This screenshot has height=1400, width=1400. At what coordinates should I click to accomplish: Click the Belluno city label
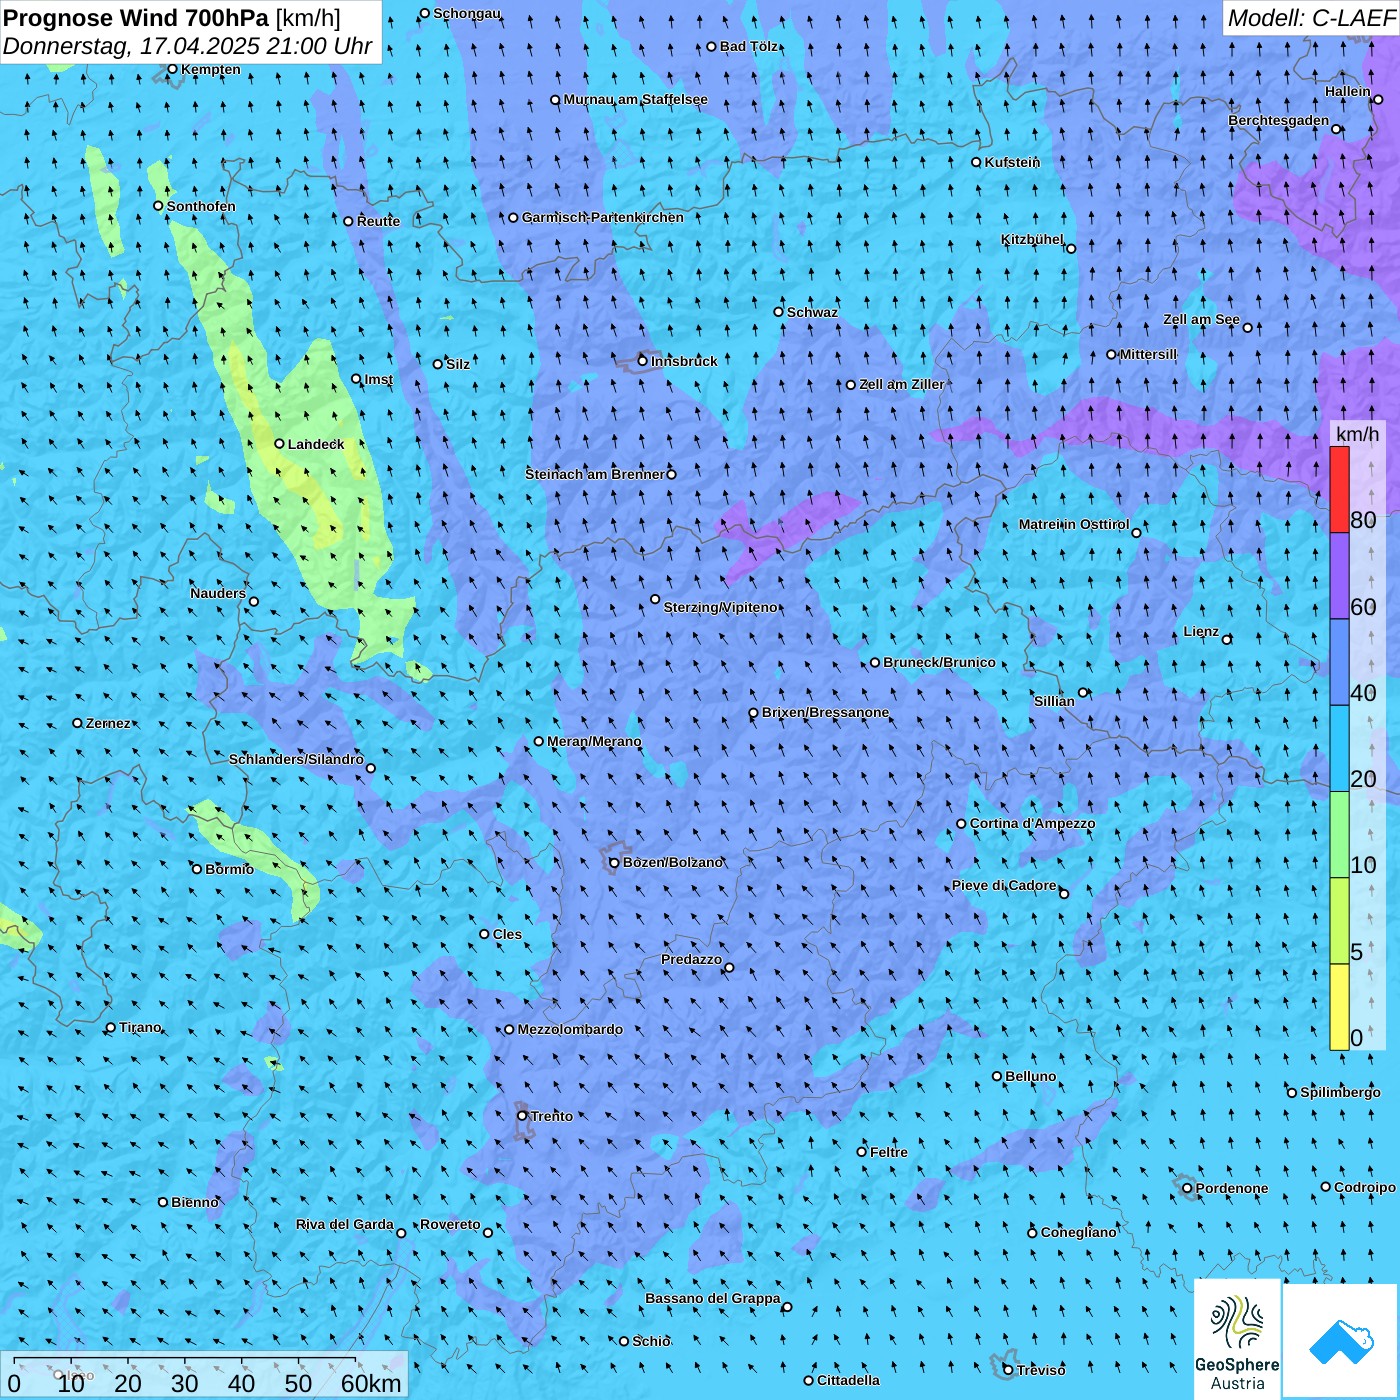click(x=1030, y=1076)
